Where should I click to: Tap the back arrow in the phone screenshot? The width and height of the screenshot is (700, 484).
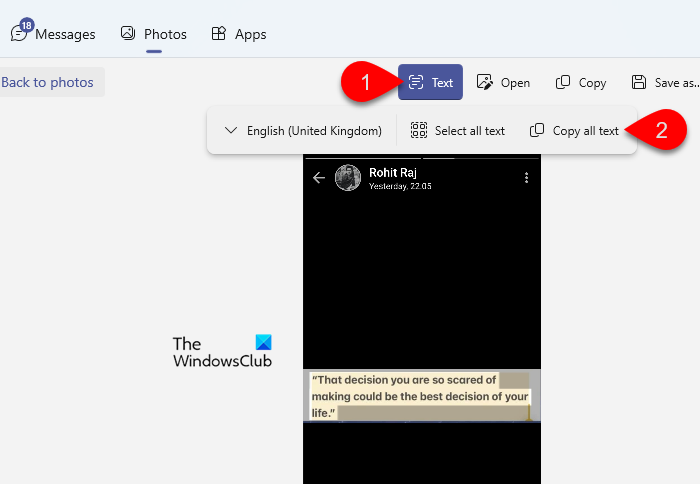click(319, 178)
